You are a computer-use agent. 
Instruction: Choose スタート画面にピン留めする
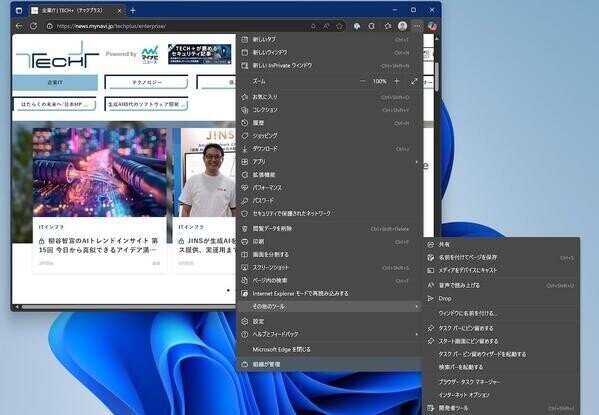click(501, 341)
